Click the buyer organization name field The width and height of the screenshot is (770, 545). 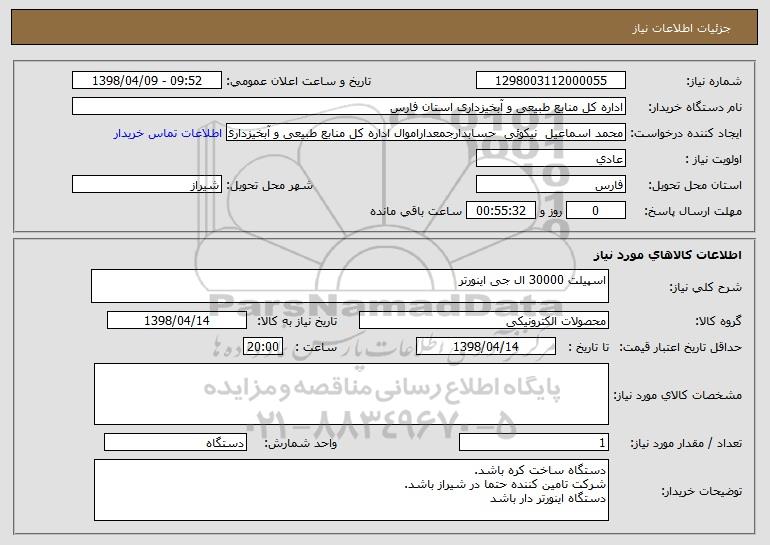tap(349, 107)
